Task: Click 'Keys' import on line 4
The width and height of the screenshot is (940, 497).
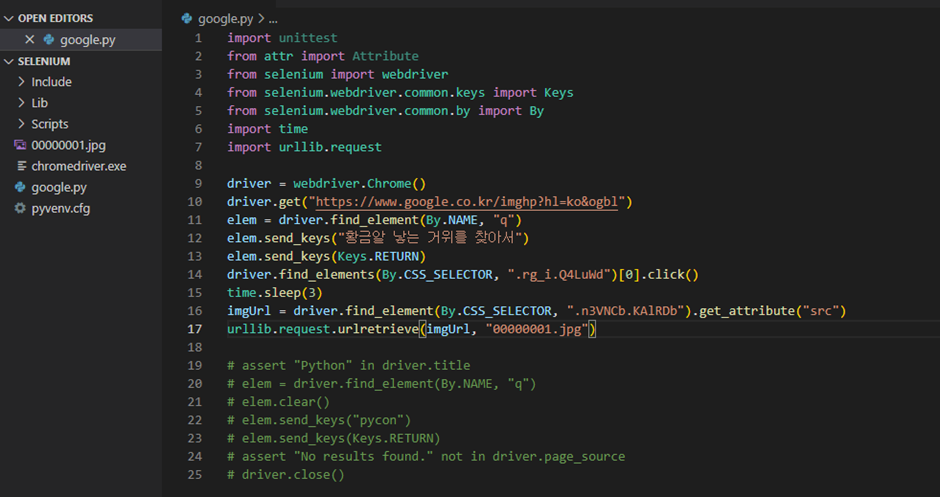Action: pos(559,92)
